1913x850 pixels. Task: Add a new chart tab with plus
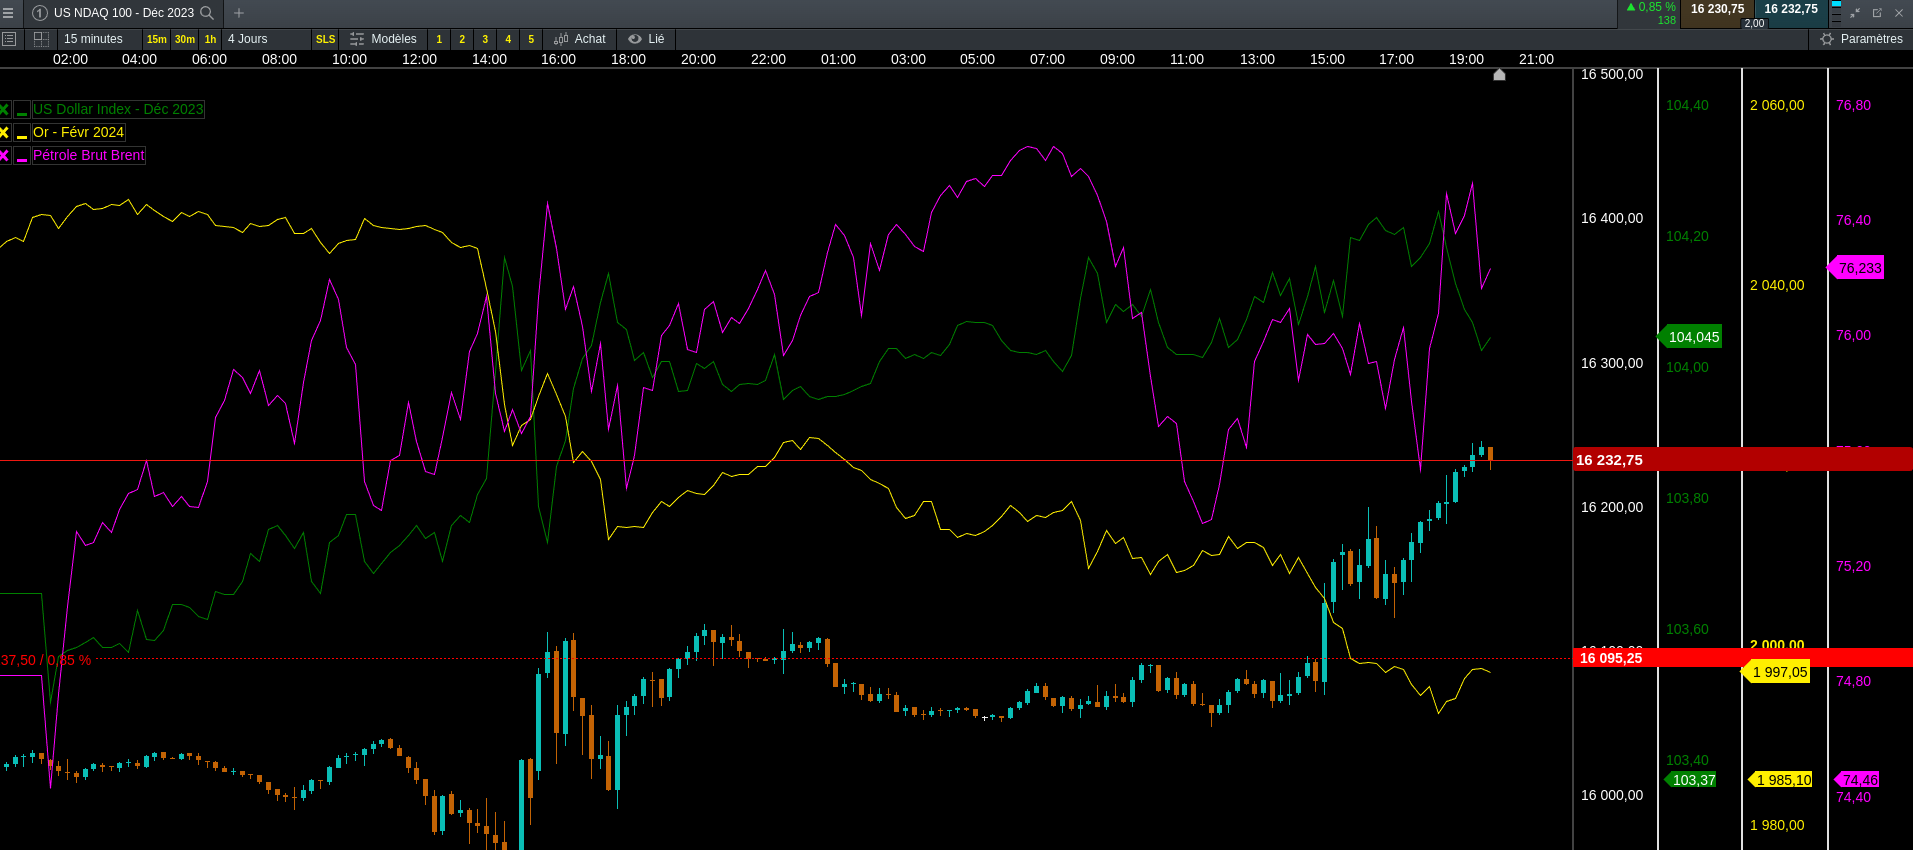pos(239,13)
